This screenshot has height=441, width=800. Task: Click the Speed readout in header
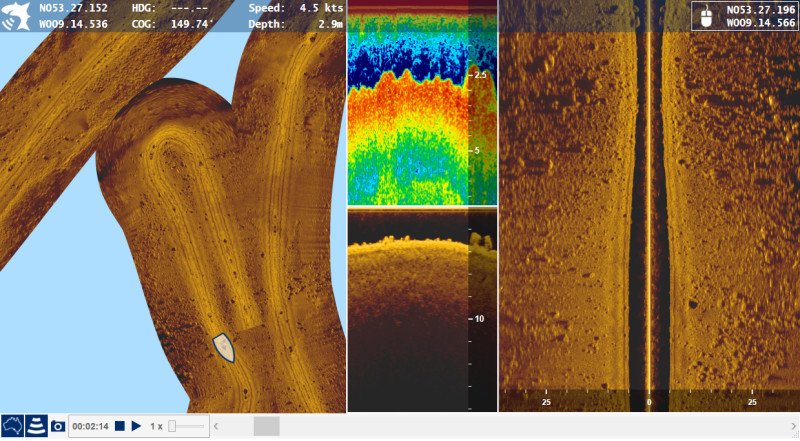[295, 8]
